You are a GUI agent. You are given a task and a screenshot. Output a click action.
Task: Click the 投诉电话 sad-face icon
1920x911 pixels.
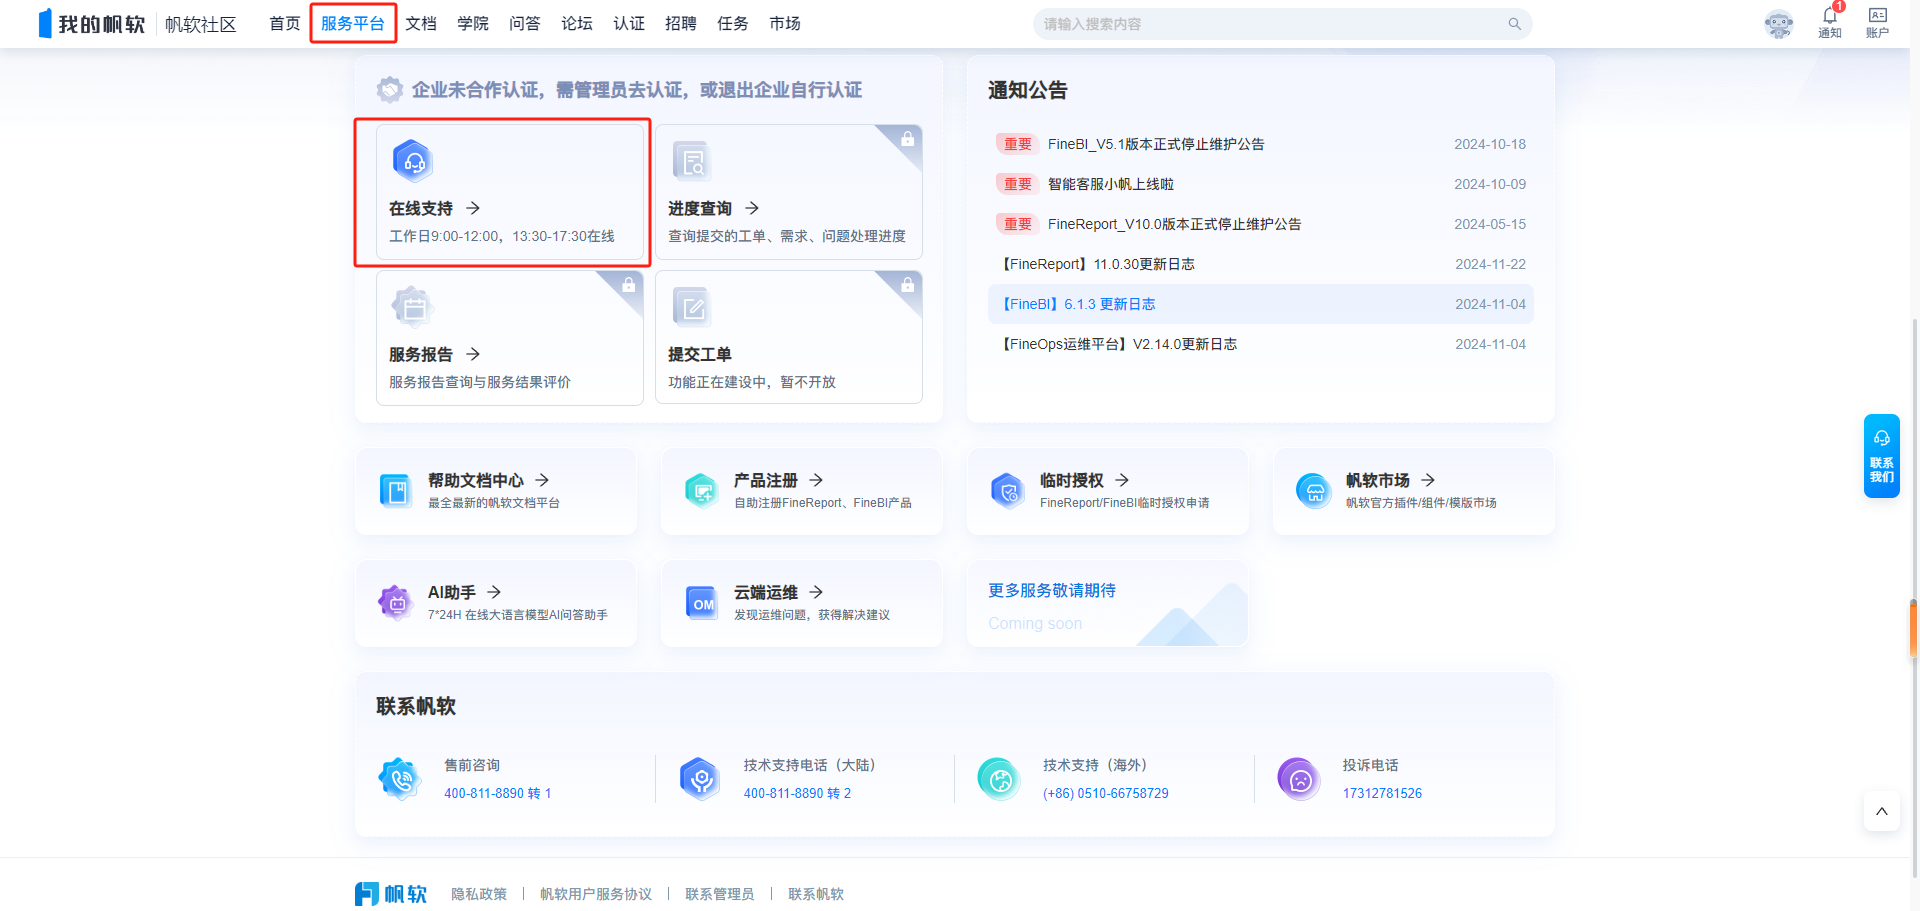[1299, 778]
